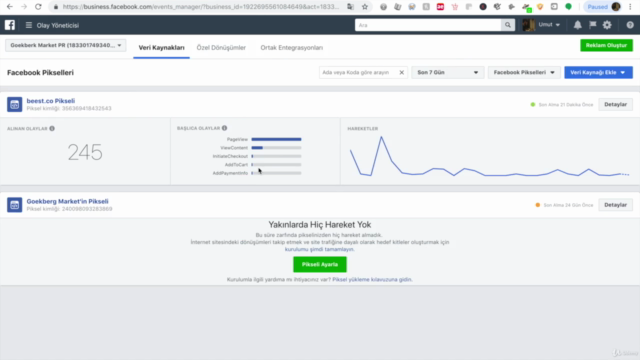The width and height of the screenshot is (640, 360).
Task: Follow the kurulumu şimdi tamamlayın link
Action: (x=319, y=249)
